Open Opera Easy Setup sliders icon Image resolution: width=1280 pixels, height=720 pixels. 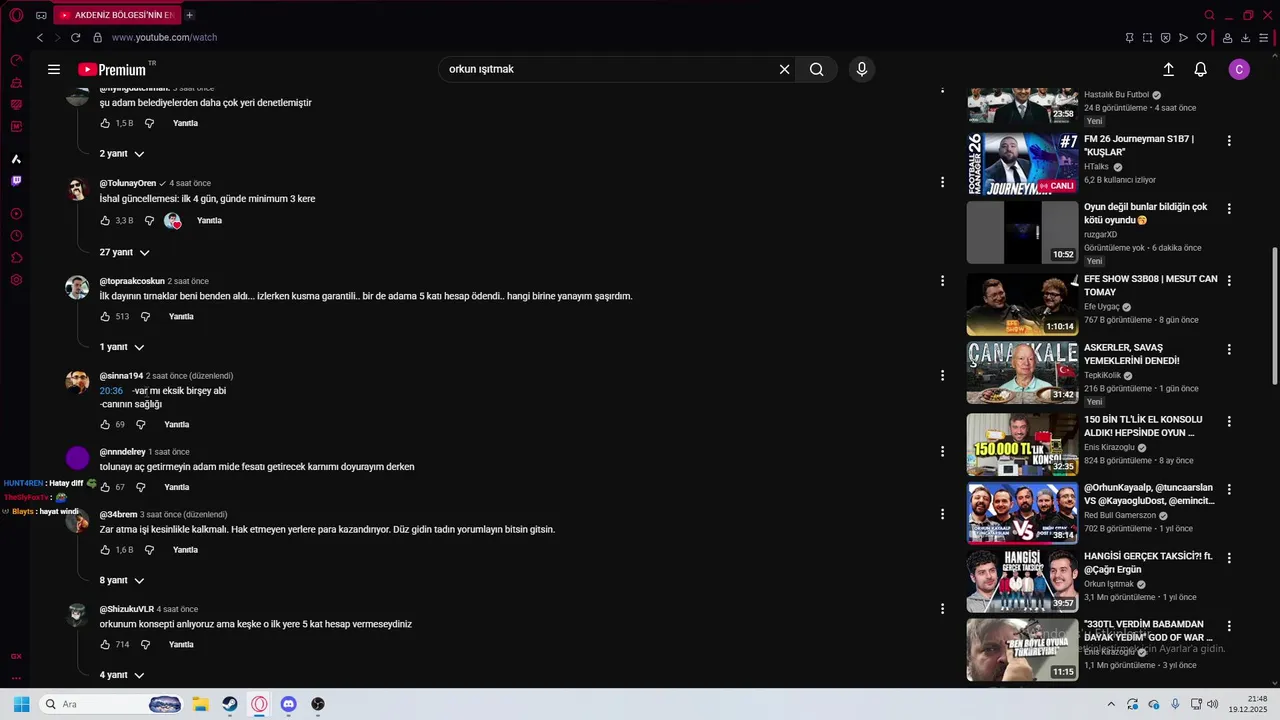1264,38
